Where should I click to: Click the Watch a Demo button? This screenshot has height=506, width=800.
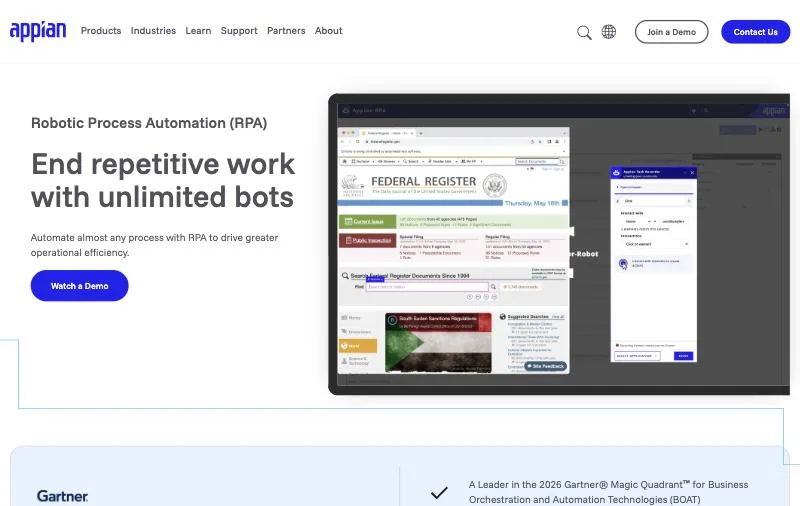click(80, 286)
